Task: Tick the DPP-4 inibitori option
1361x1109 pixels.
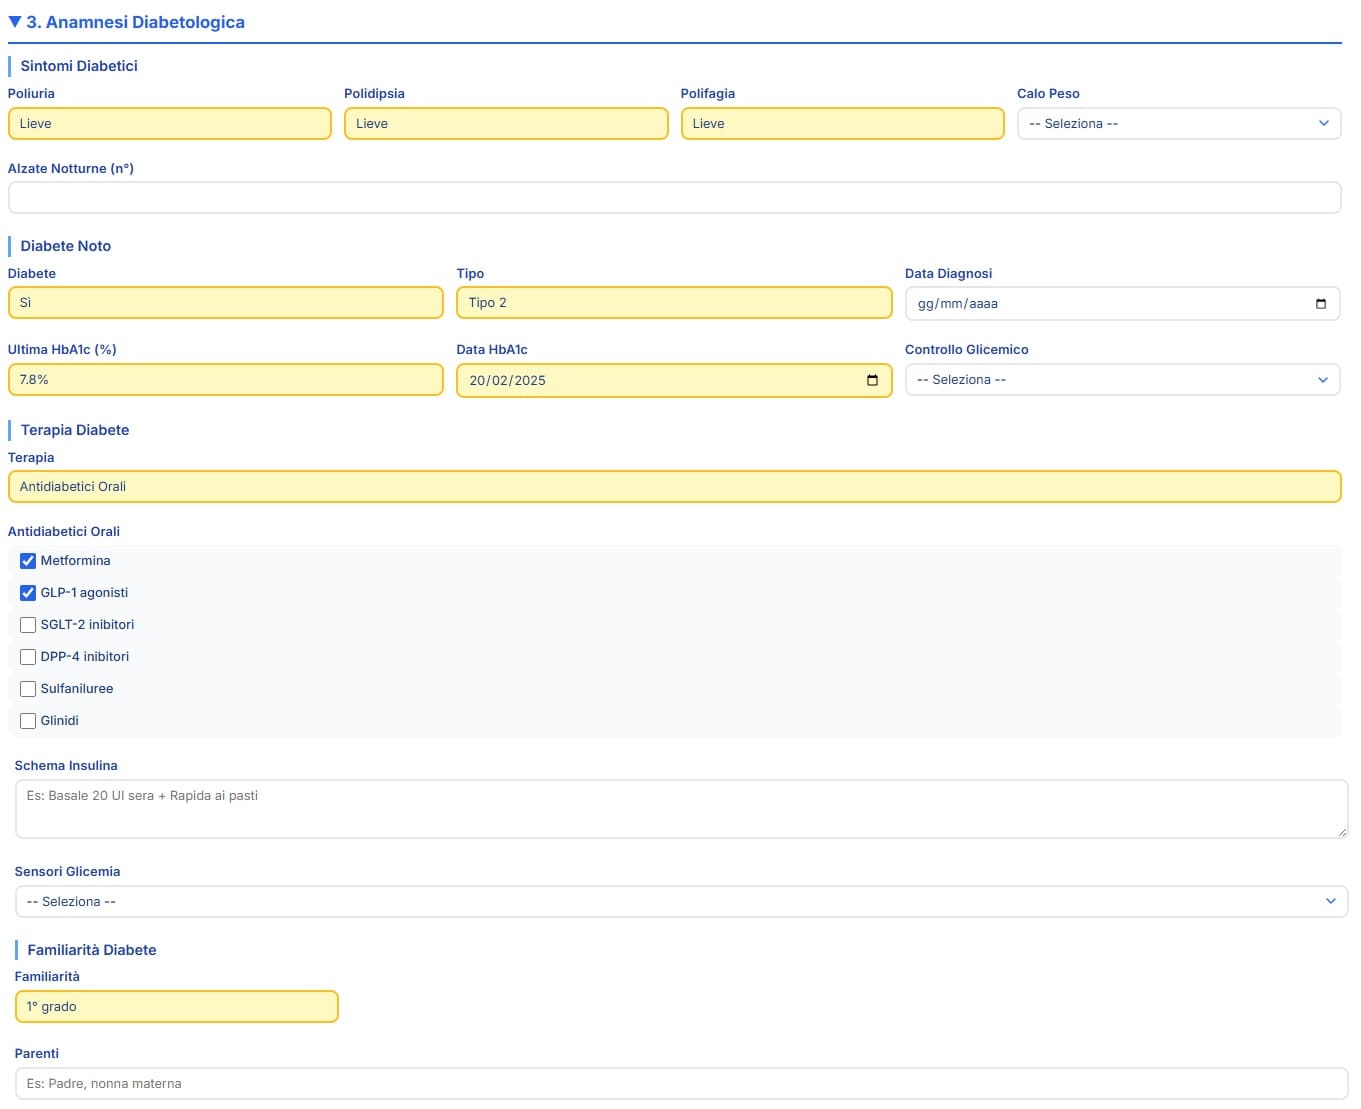Action: point(28,657)
